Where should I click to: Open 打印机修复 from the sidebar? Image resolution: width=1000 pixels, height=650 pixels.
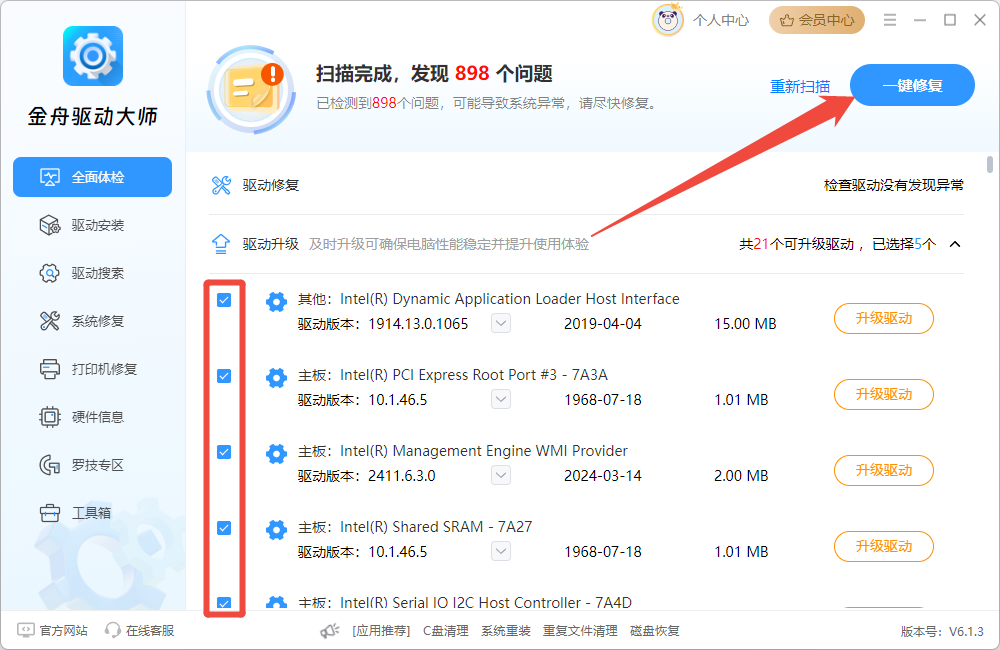click(x=103, y=369)
